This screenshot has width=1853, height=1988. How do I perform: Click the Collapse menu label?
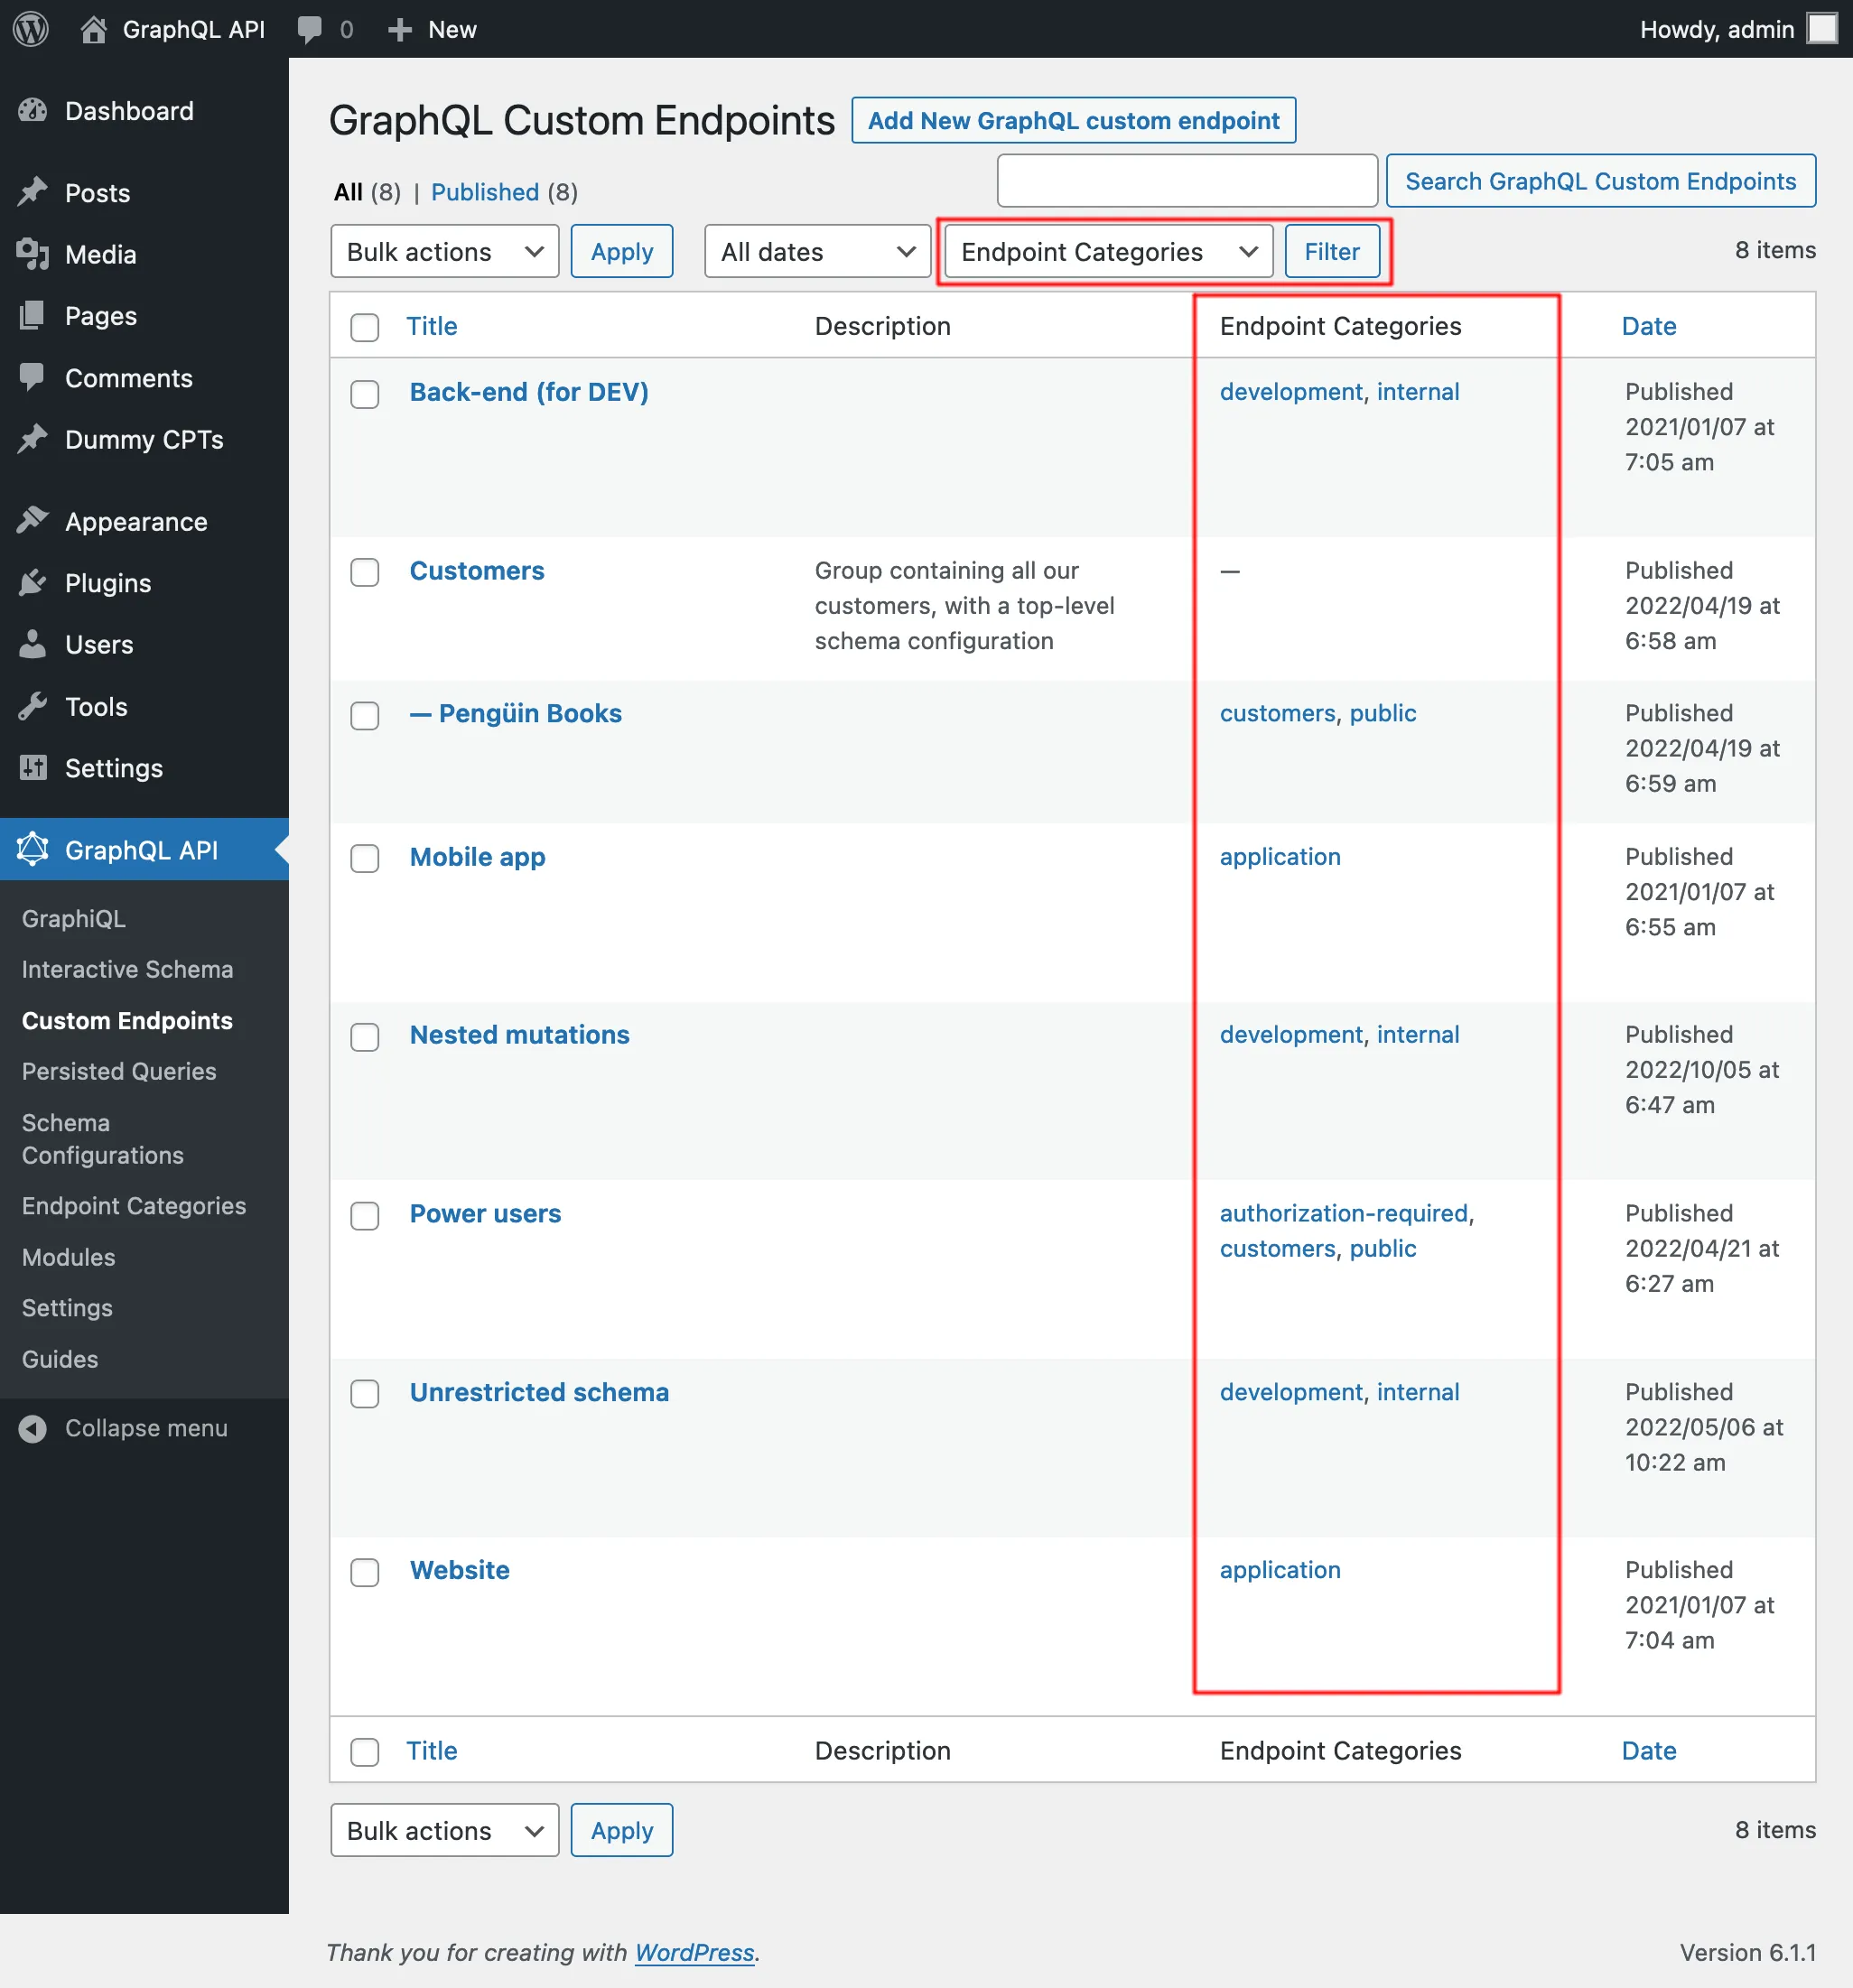point(147,1428)
